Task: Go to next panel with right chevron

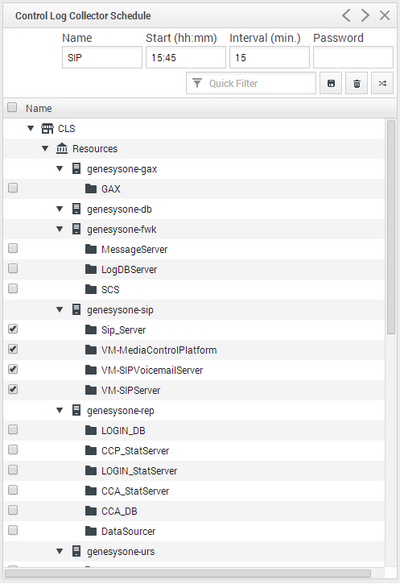Action: click(x=365, y=16)
